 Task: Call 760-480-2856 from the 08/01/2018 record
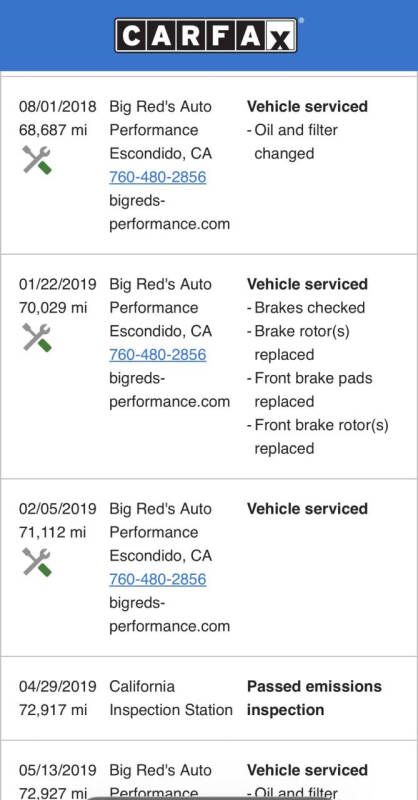(158, 177)
